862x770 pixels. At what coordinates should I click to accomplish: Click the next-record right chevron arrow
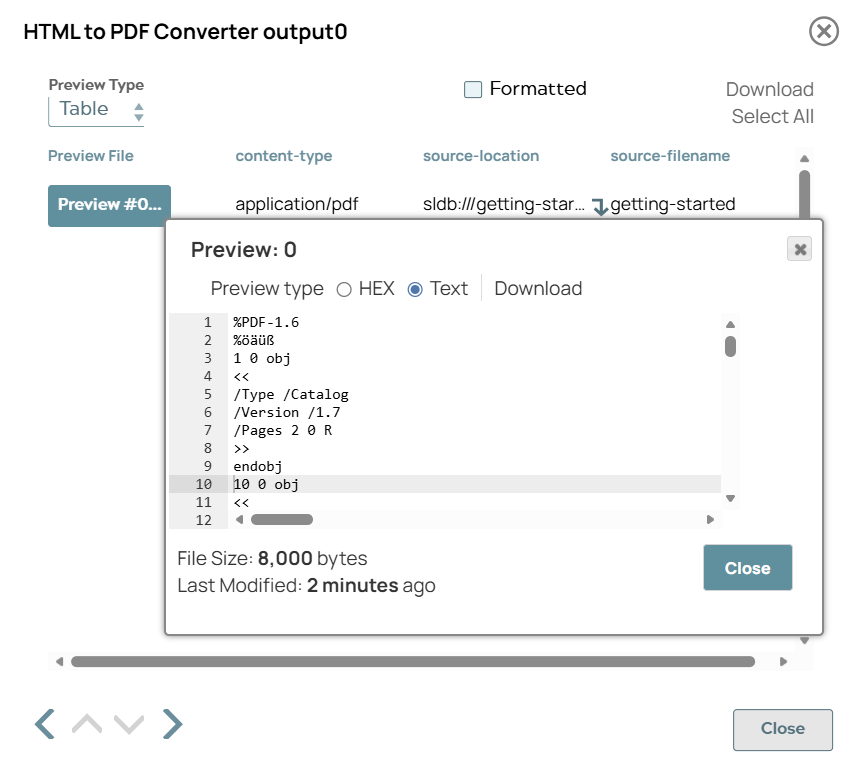click(171, 723)
